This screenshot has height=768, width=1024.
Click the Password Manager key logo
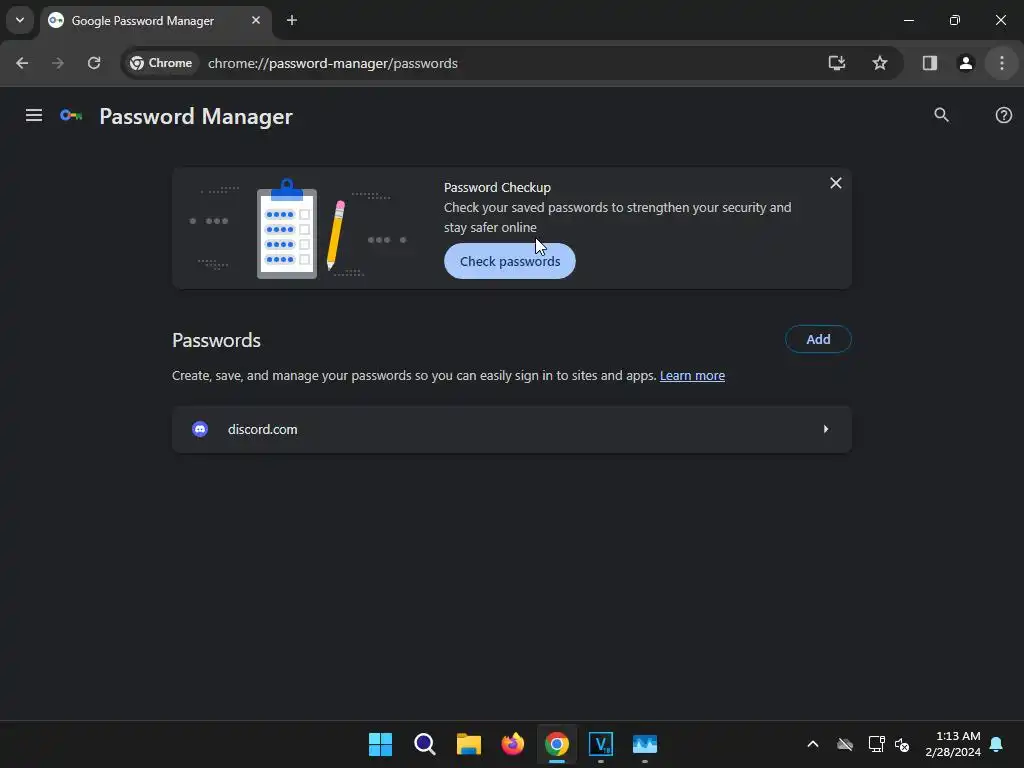pyautogui.click(x=71, y=116)
